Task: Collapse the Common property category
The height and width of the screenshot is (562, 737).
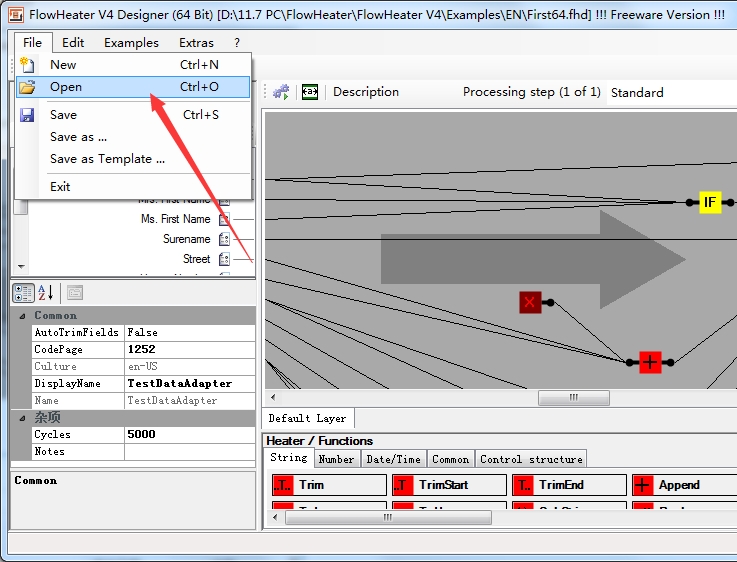Action: [22, 316]
